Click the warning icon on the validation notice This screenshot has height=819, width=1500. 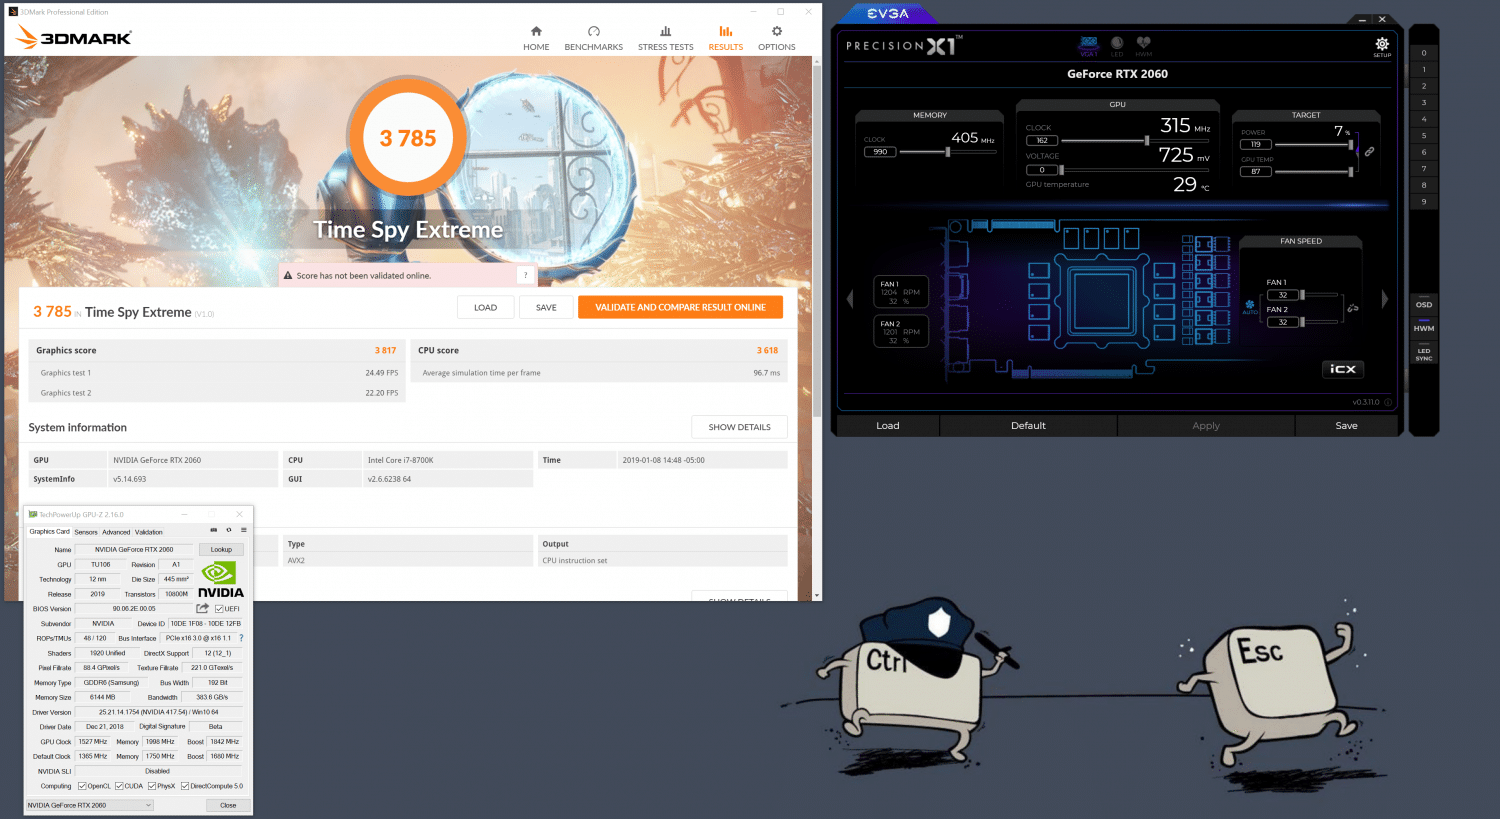point(288,275)
